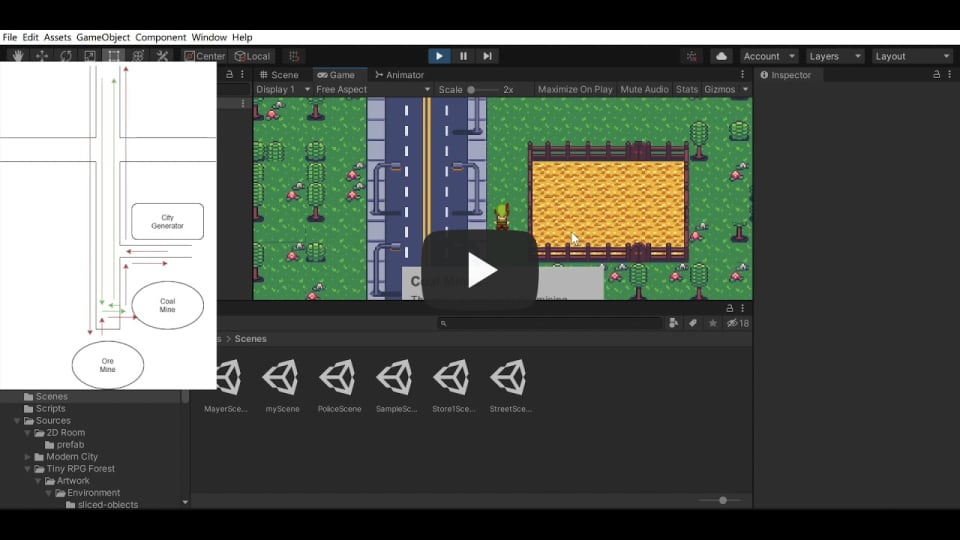Screen dimensions: 960x540
Task: Open custom editor tools
Action: [x=162, y=56]
